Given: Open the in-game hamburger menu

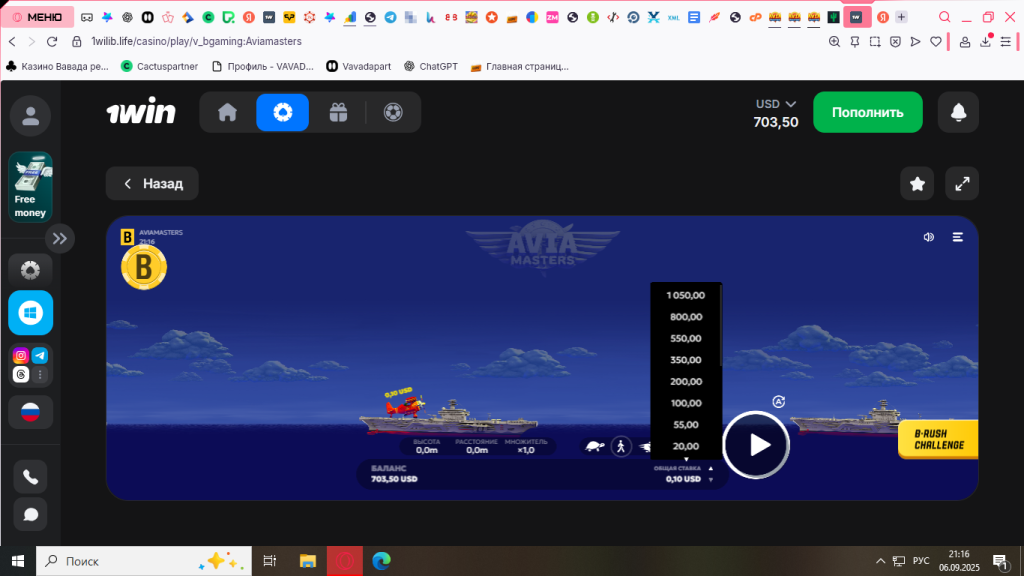Looking at the screenshot, I should (x=957, y=237).
